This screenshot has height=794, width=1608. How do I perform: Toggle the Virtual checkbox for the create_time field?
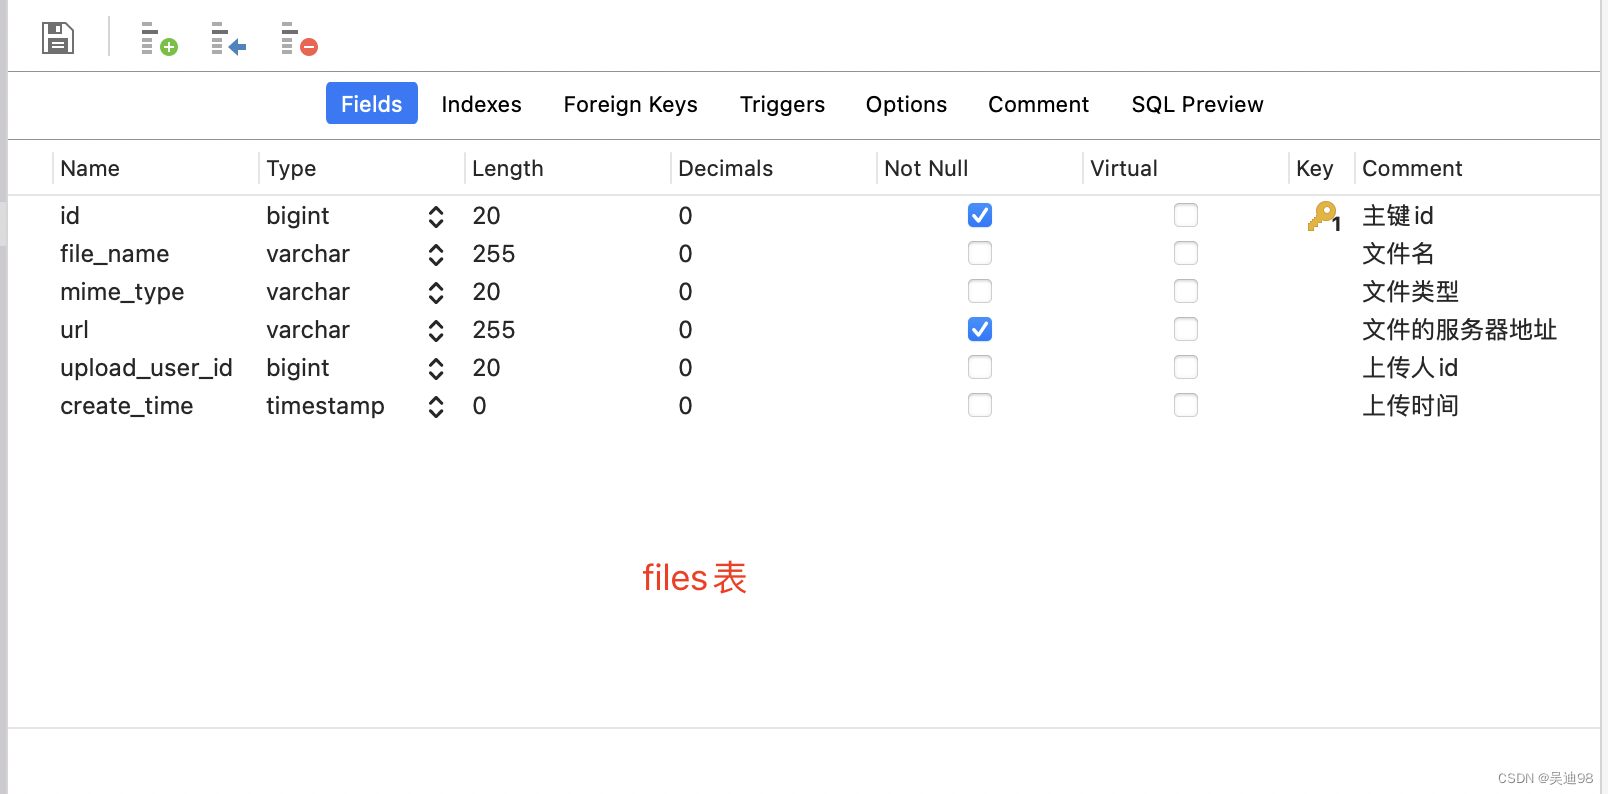click(x=1186, y=405)
